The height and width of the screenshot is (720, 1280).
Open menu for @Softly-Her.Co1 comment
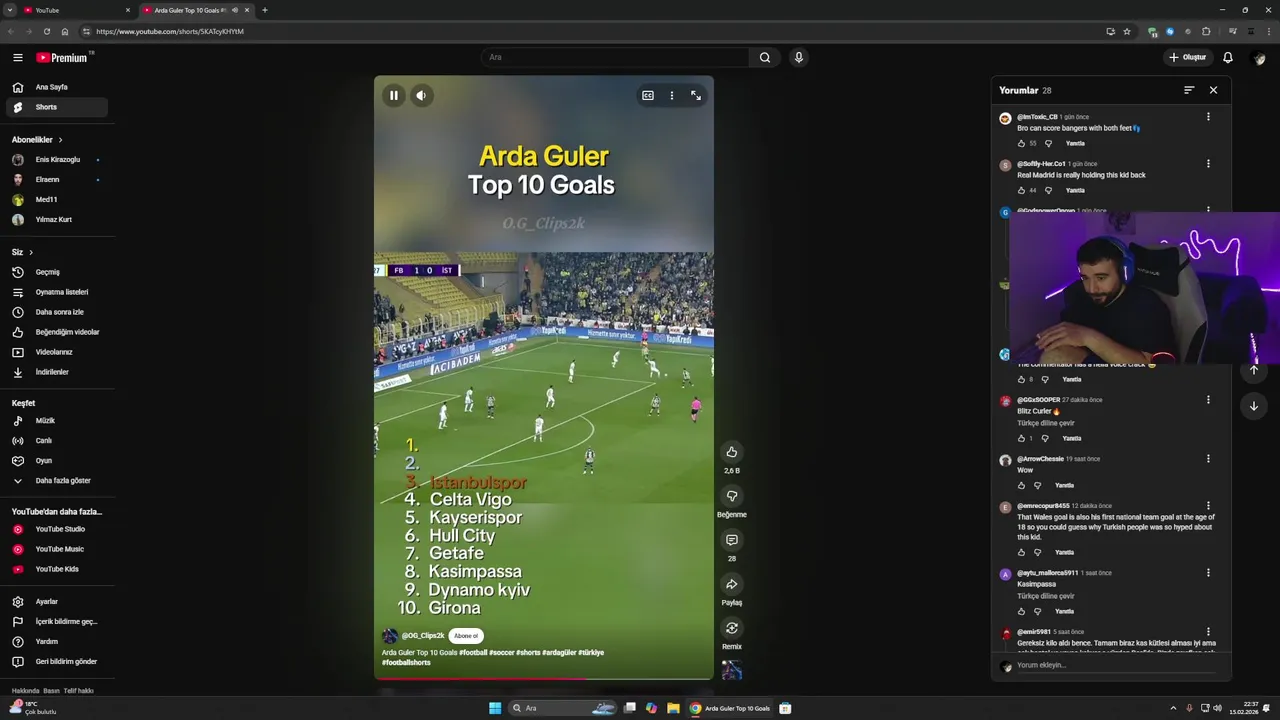pyautogui.click(x=1208, y=164)
